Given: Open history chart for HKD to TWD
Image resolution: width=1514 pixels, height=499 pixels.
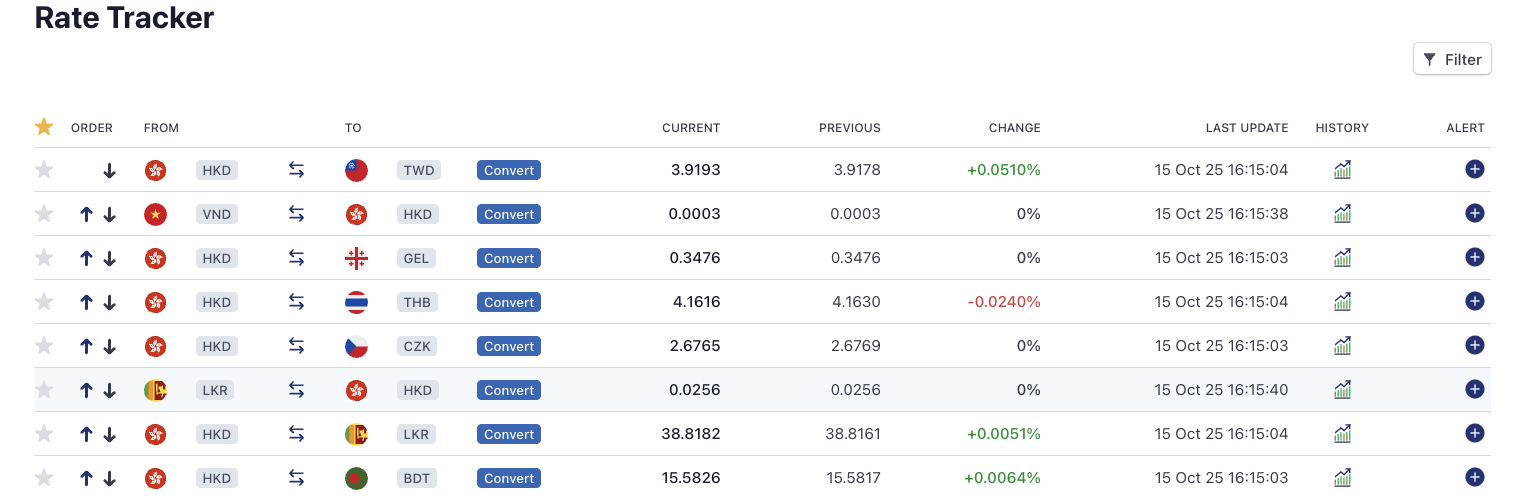Looking at the screenshot, I should [1342, 170].
